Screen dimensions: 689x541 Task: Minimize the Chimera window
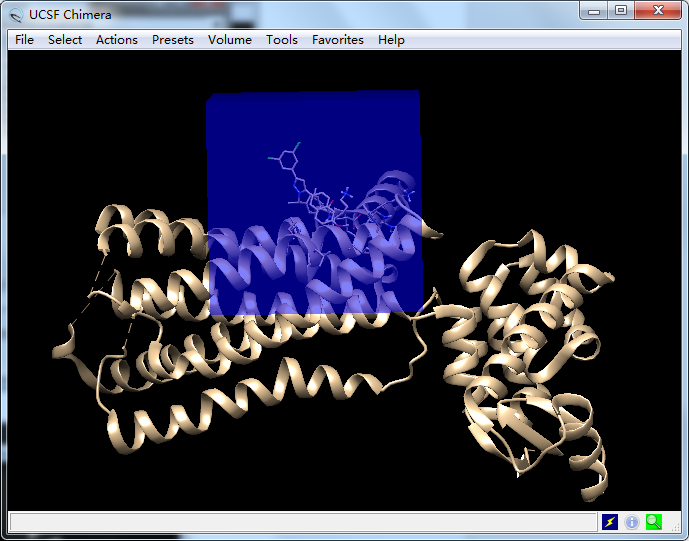(x=595, y=11)
